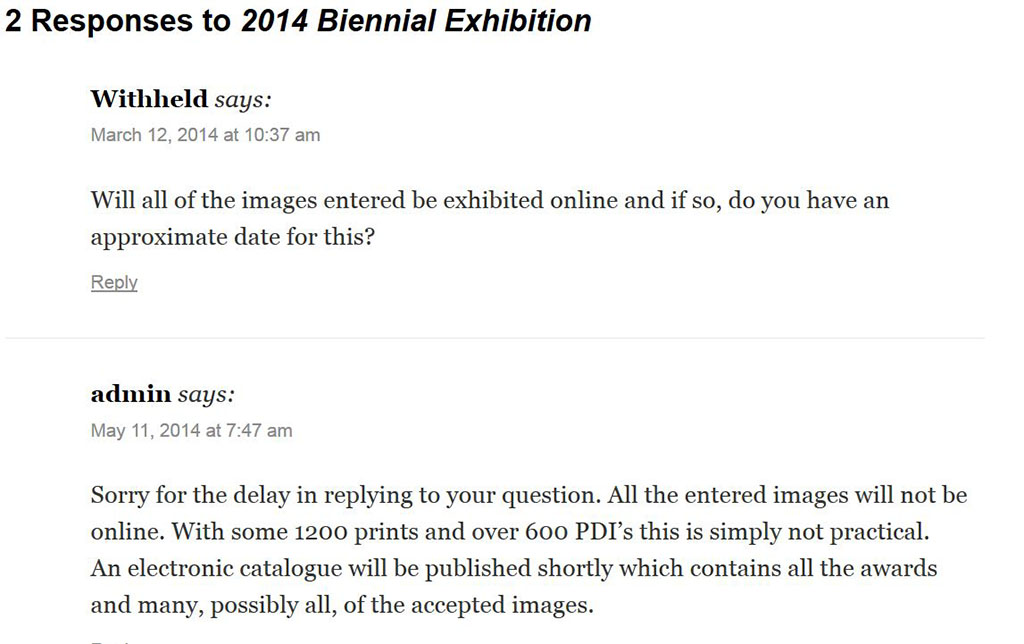Click the line "Will all of the images entered"
This screenshot has height=644, width=1024.
click(250, 201)
